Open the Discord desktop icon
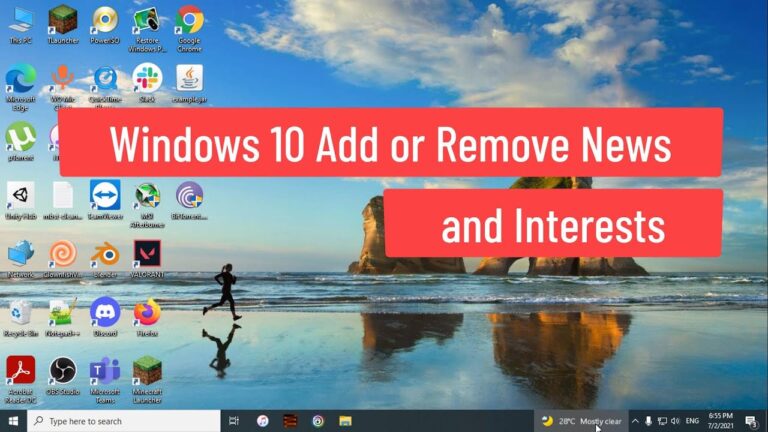The width and height of the screenshot is (768, 432). click(x=105, y=312)
